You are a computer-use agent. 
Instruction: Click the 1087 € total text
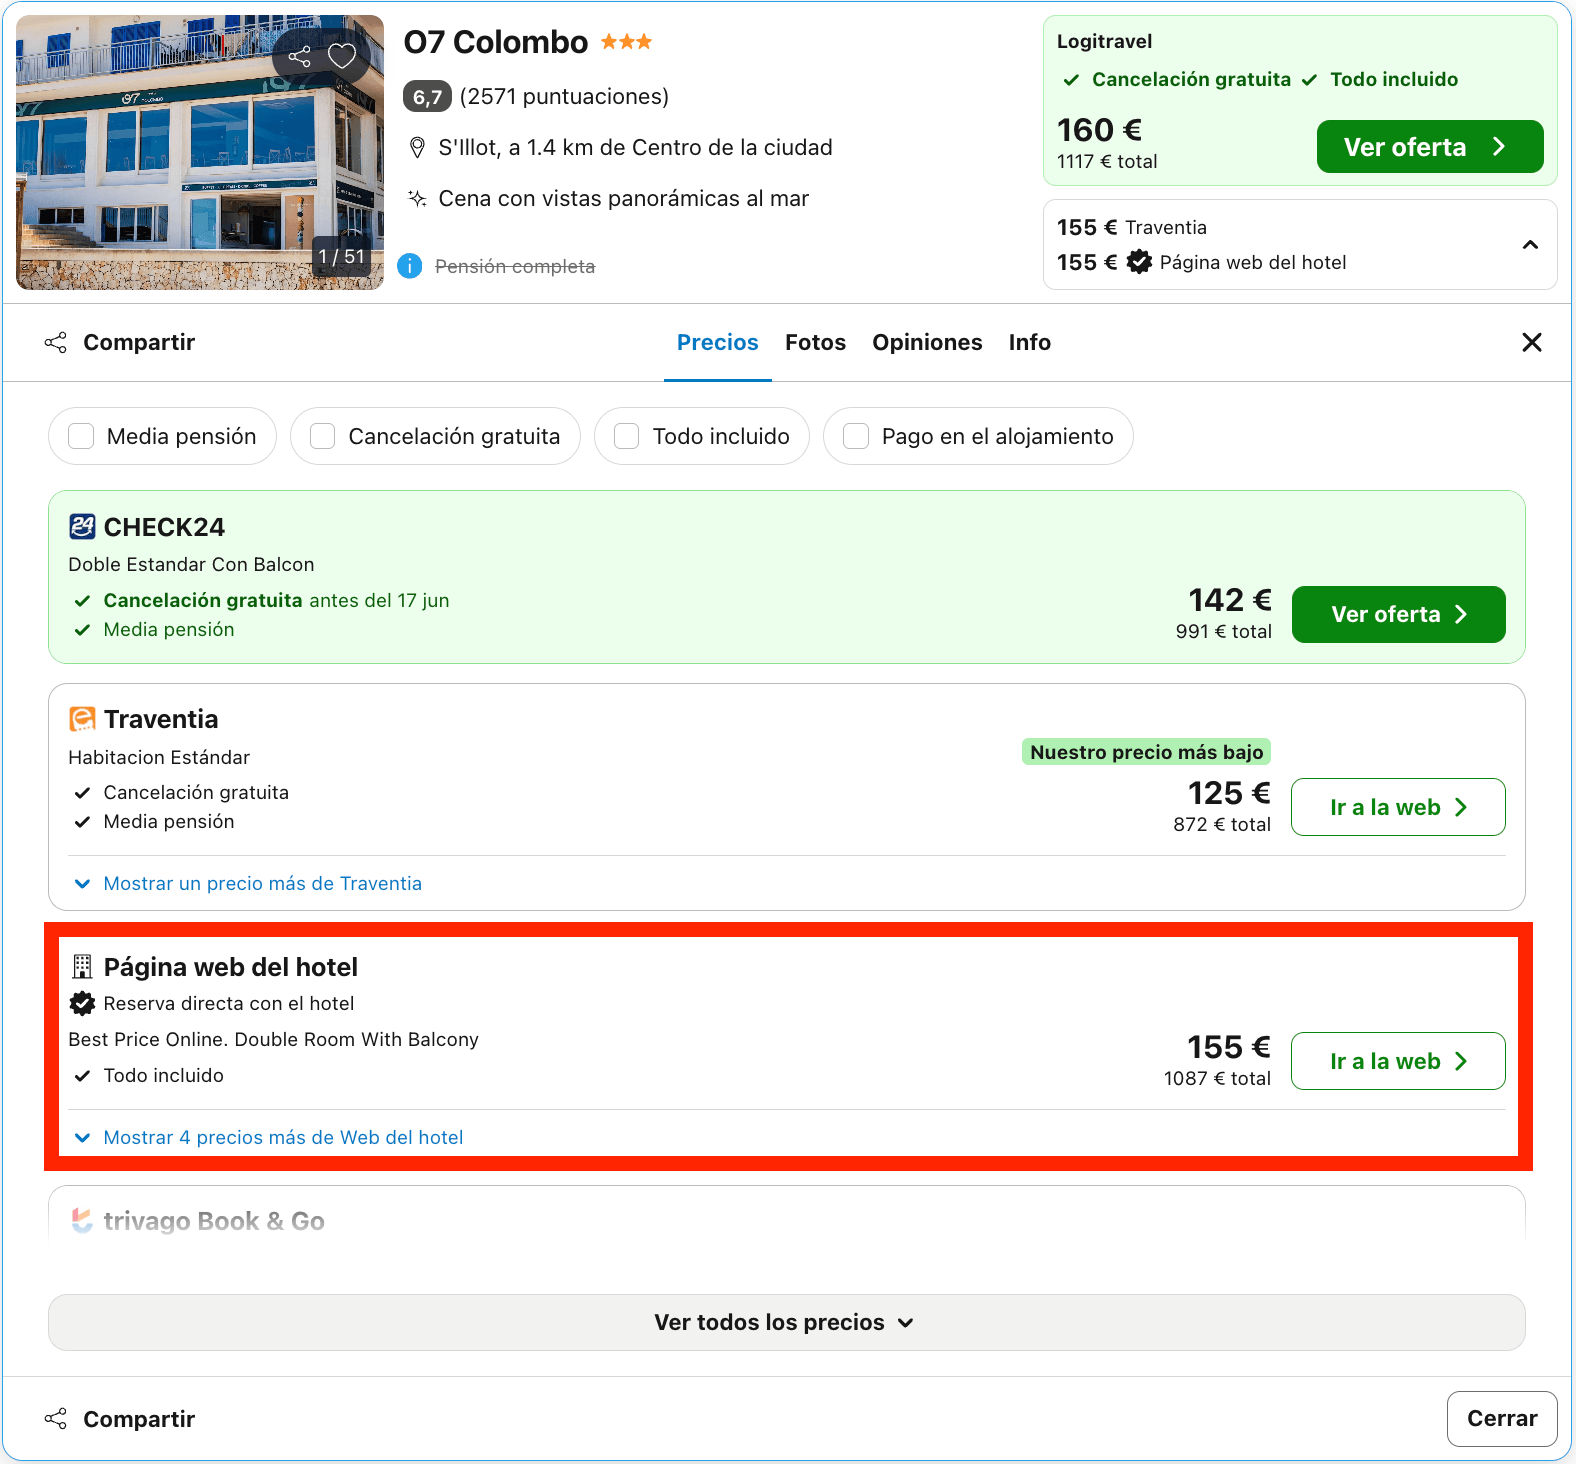click(1217, 1078)
